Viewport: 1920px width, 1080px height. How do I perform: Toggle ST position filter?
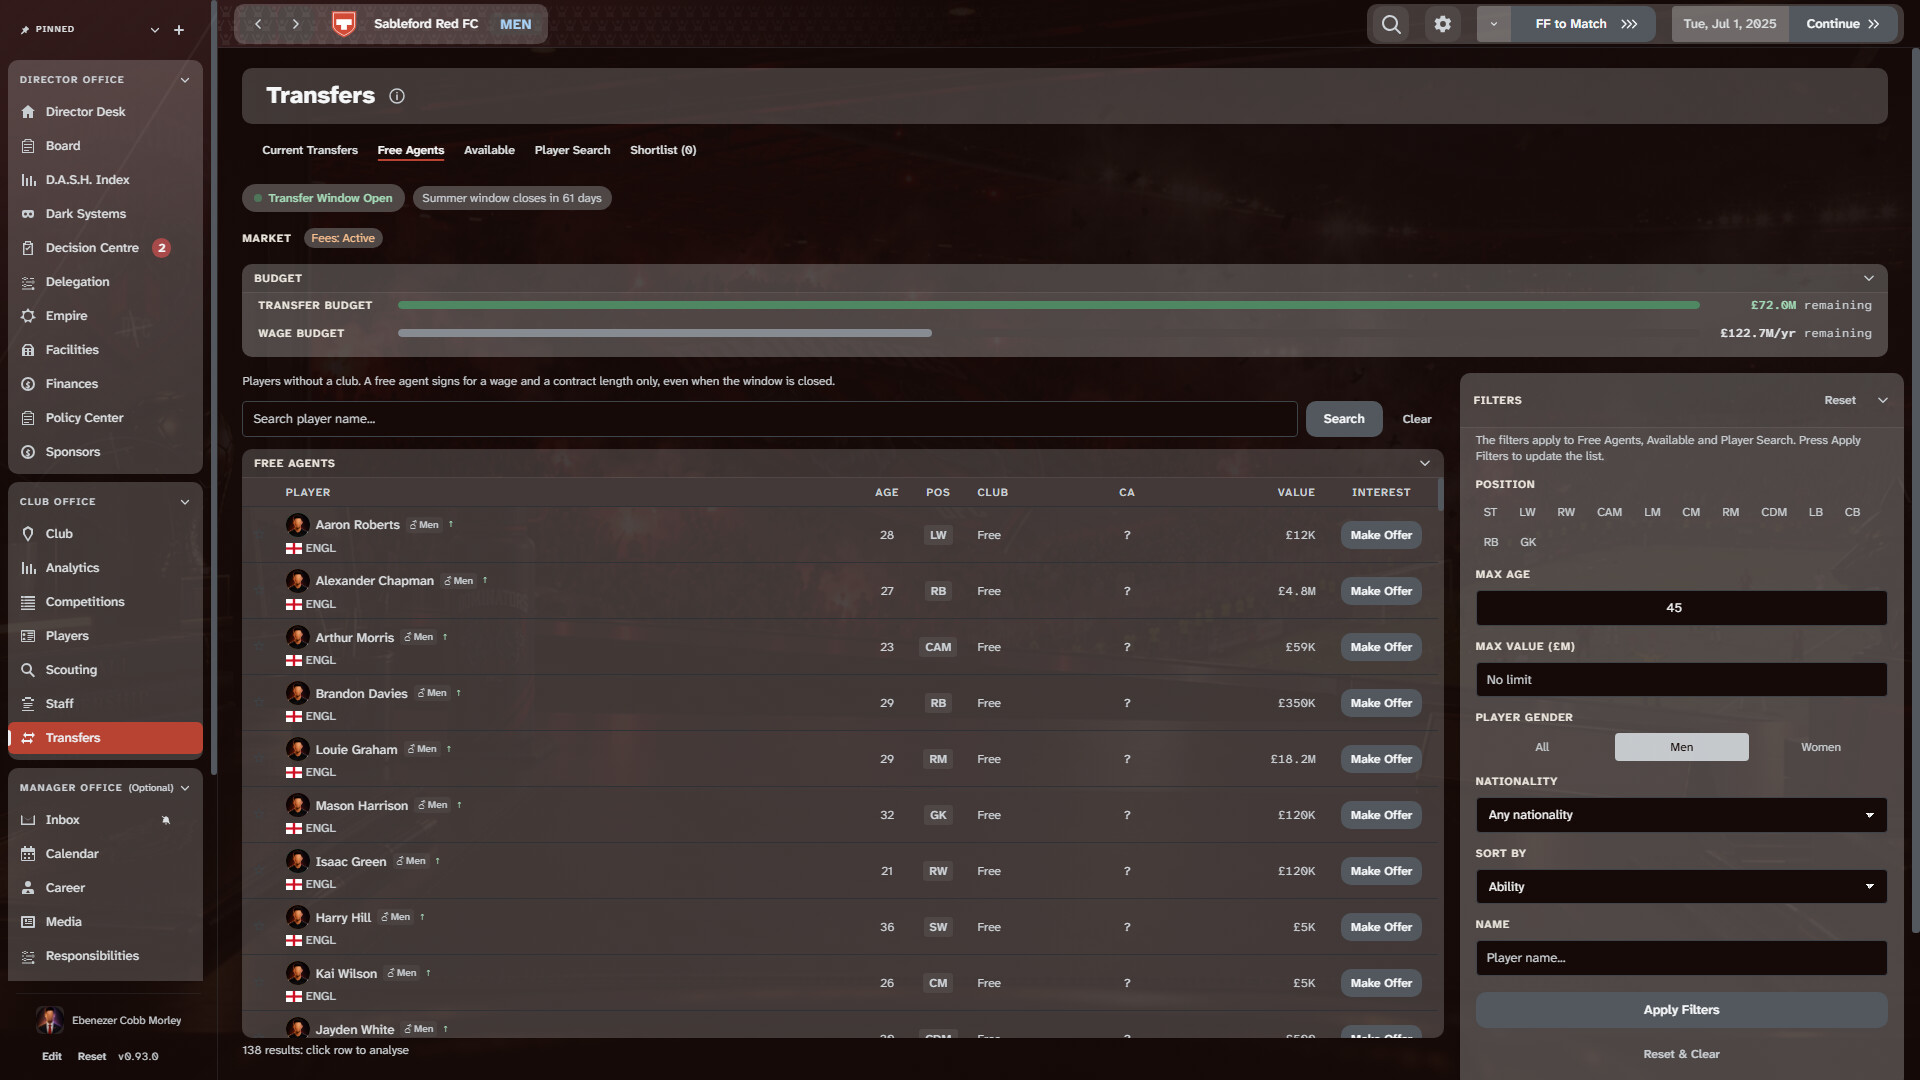[x=1490, y=512]
